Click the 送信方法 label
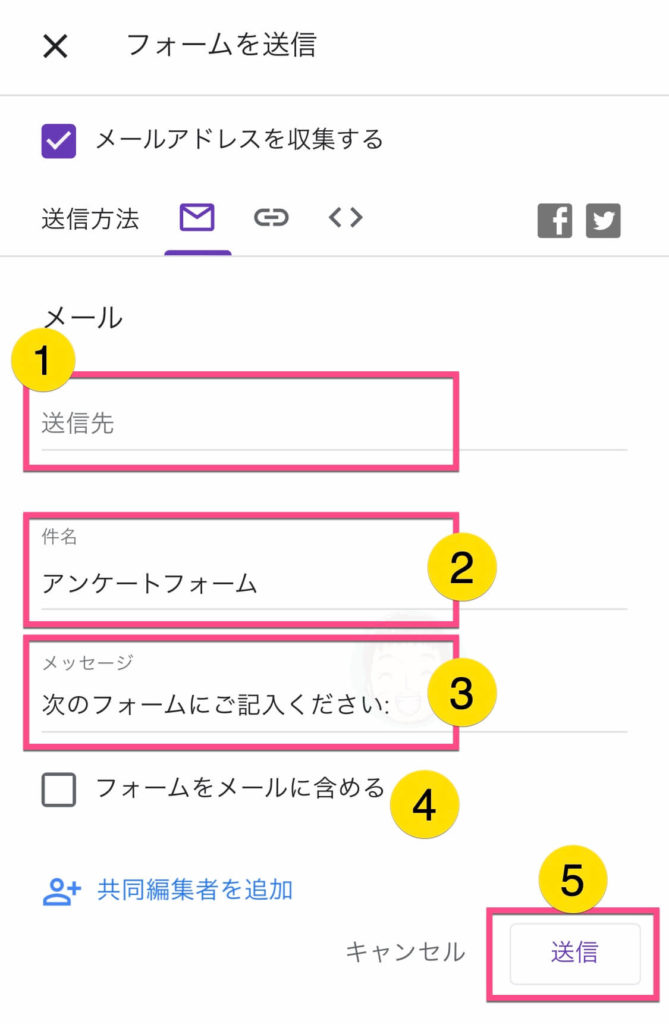 (90, 219)
